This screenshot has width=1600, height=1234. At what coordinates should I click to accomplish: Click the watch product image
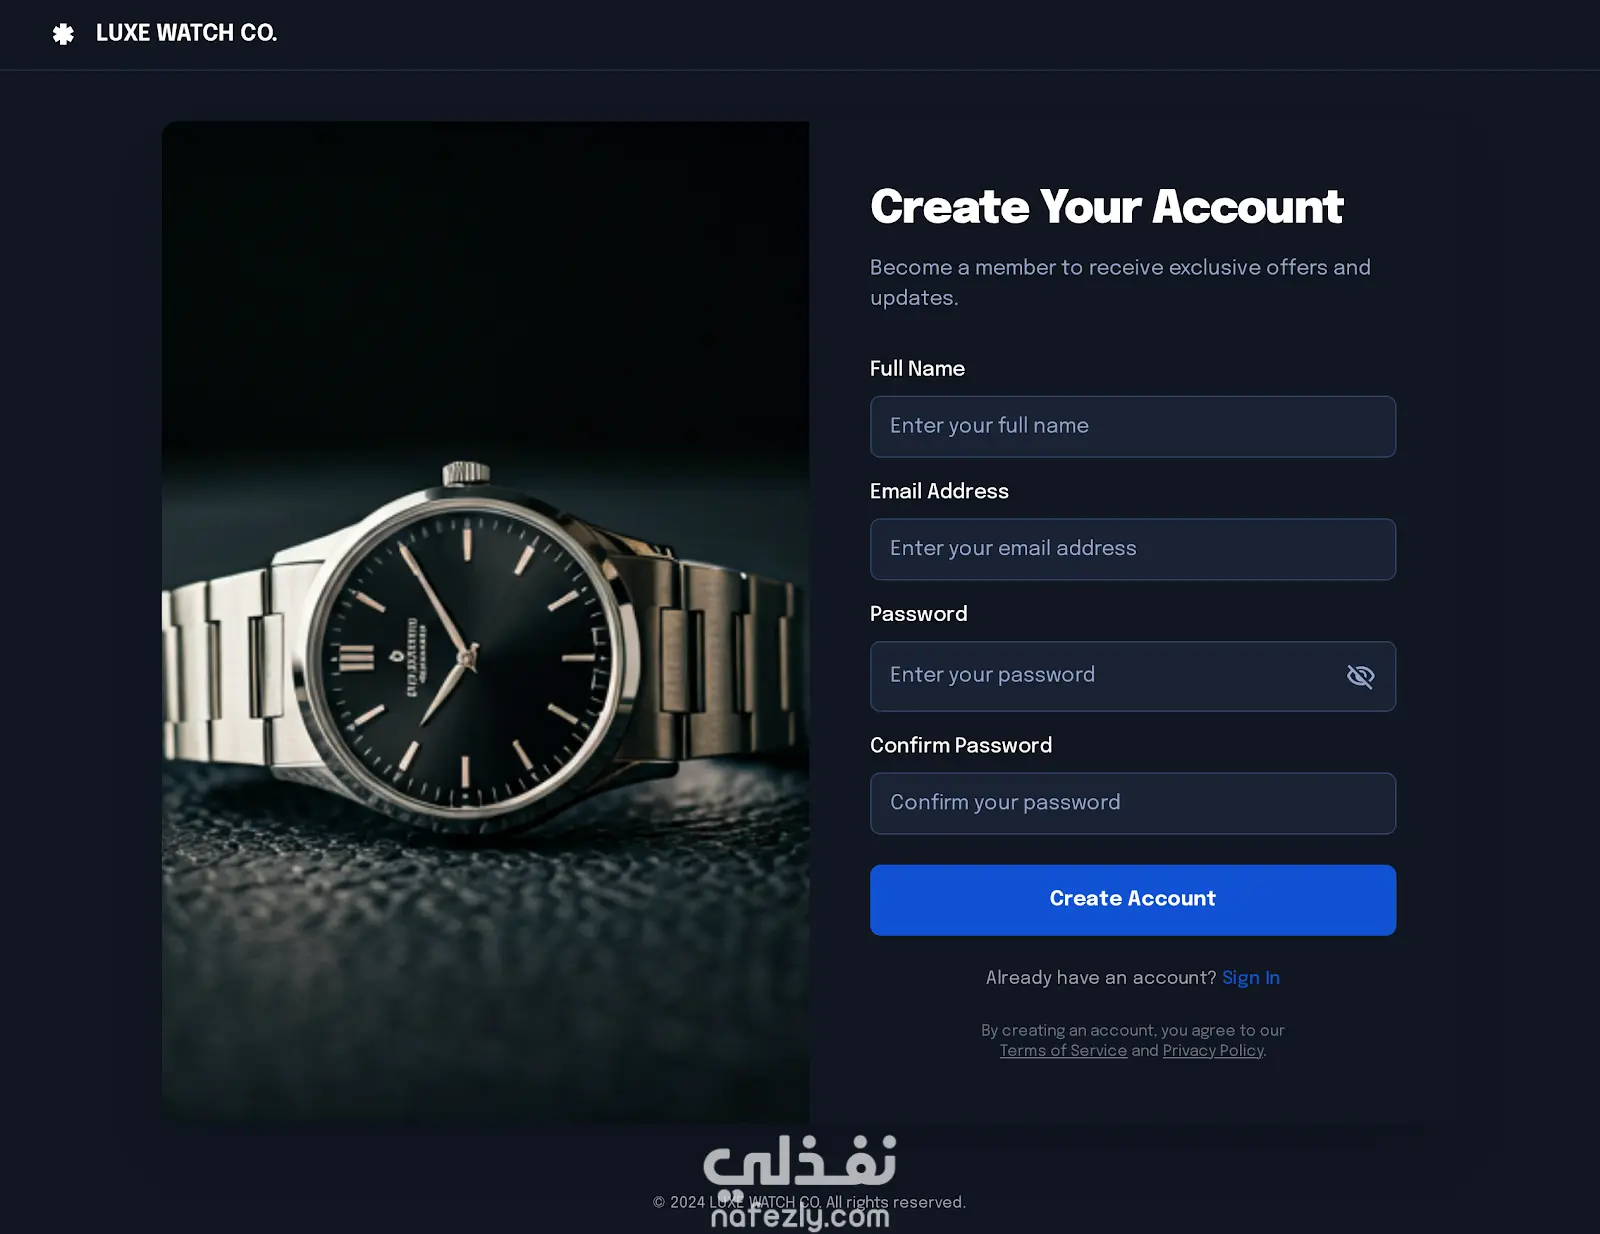[x=485, y=622]
